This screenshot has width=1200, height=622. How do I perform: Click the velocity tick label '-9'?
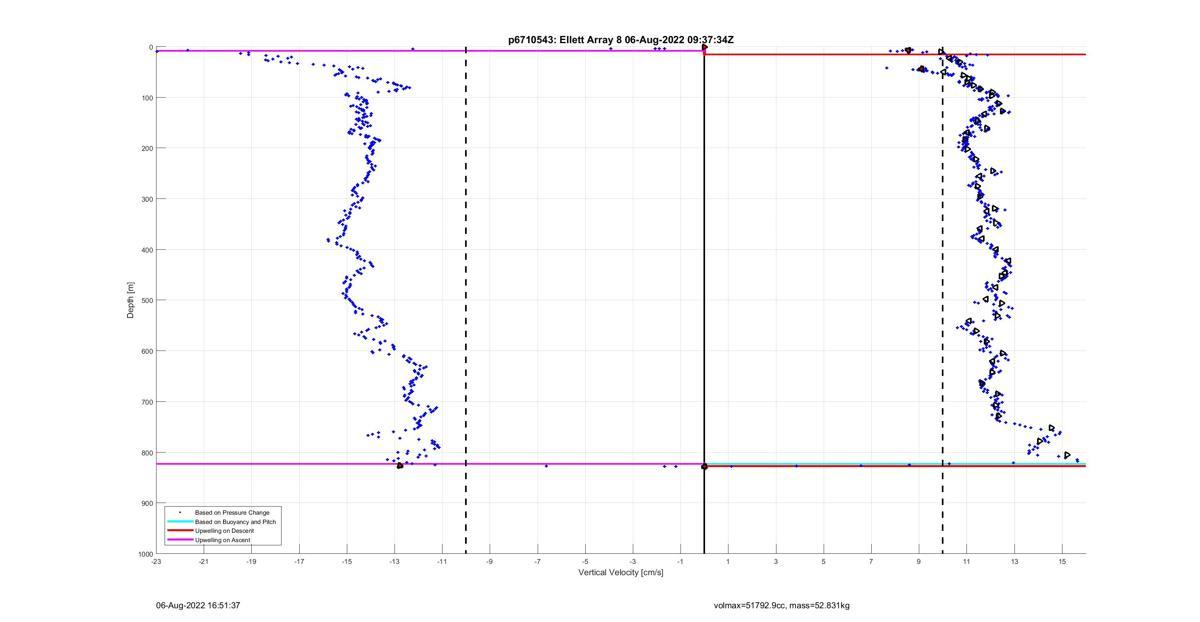490,562
